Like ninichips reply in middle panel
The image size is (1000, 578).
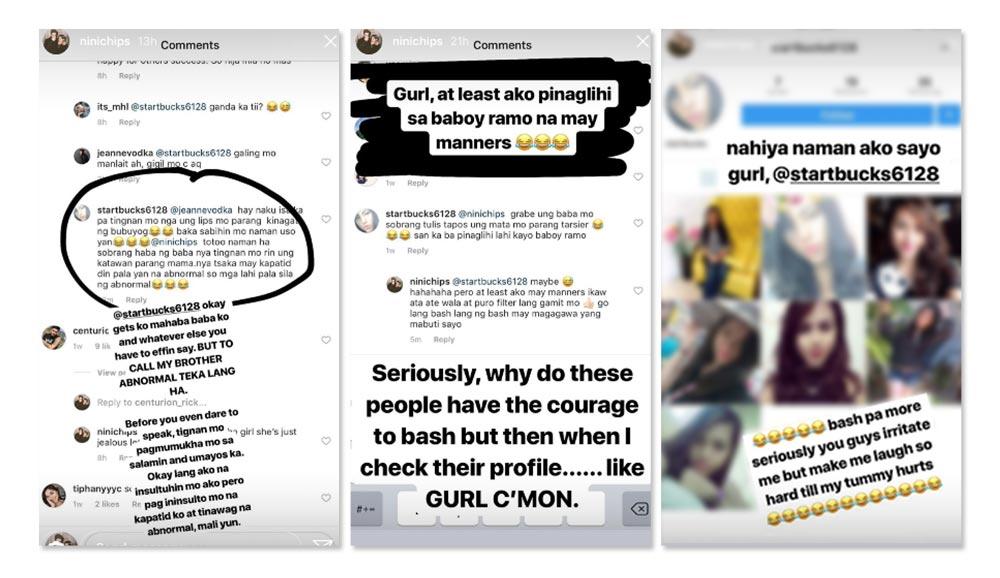(638, 290)
